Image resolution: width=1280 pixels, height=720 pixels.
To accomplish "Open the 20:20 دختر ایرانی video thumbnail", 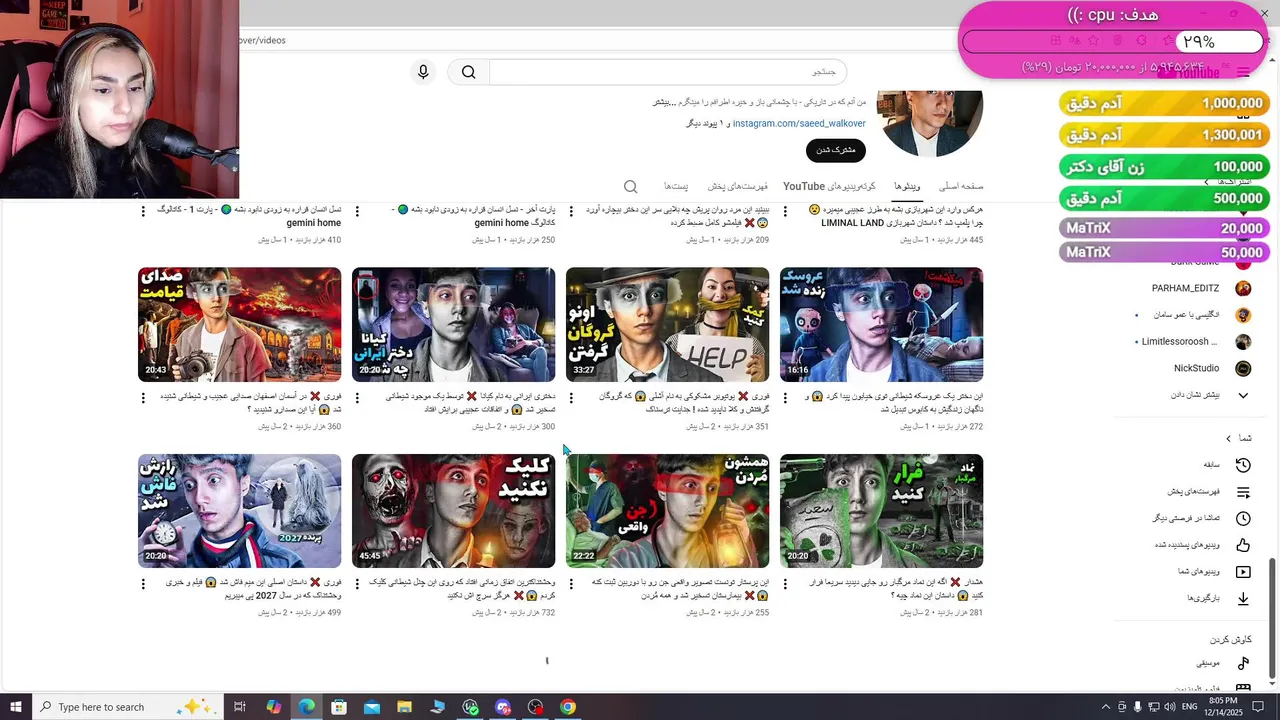I will click(x=454, y=324).
